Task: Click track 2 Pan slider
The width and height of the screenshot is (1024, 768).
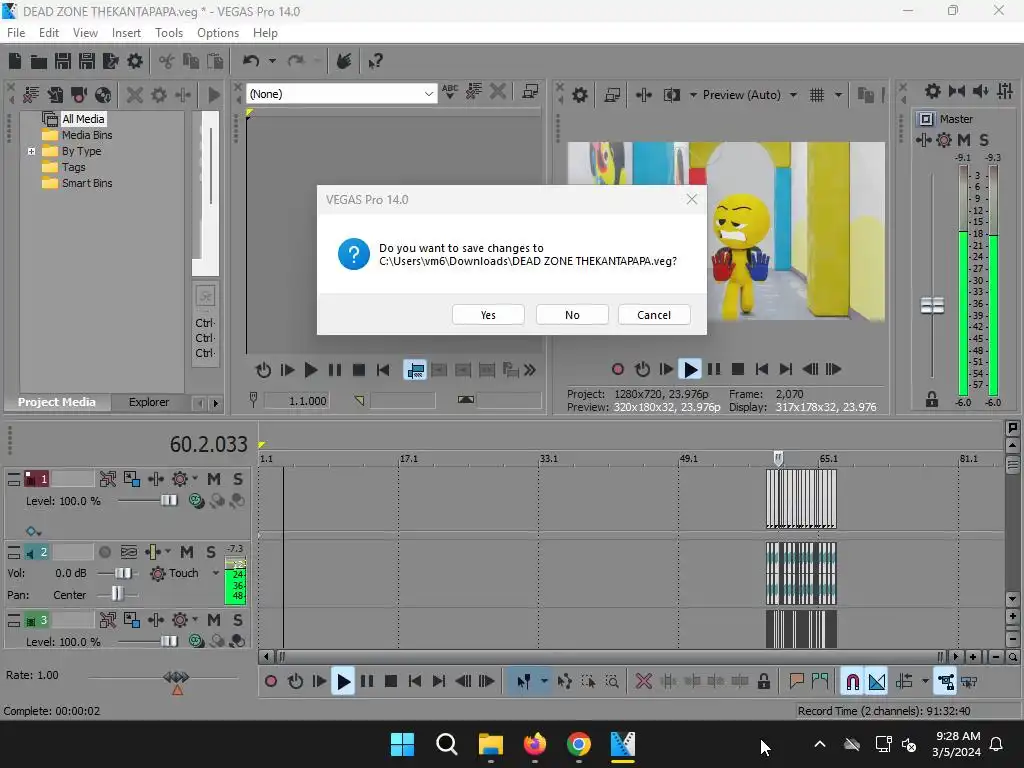Action: 118,594
